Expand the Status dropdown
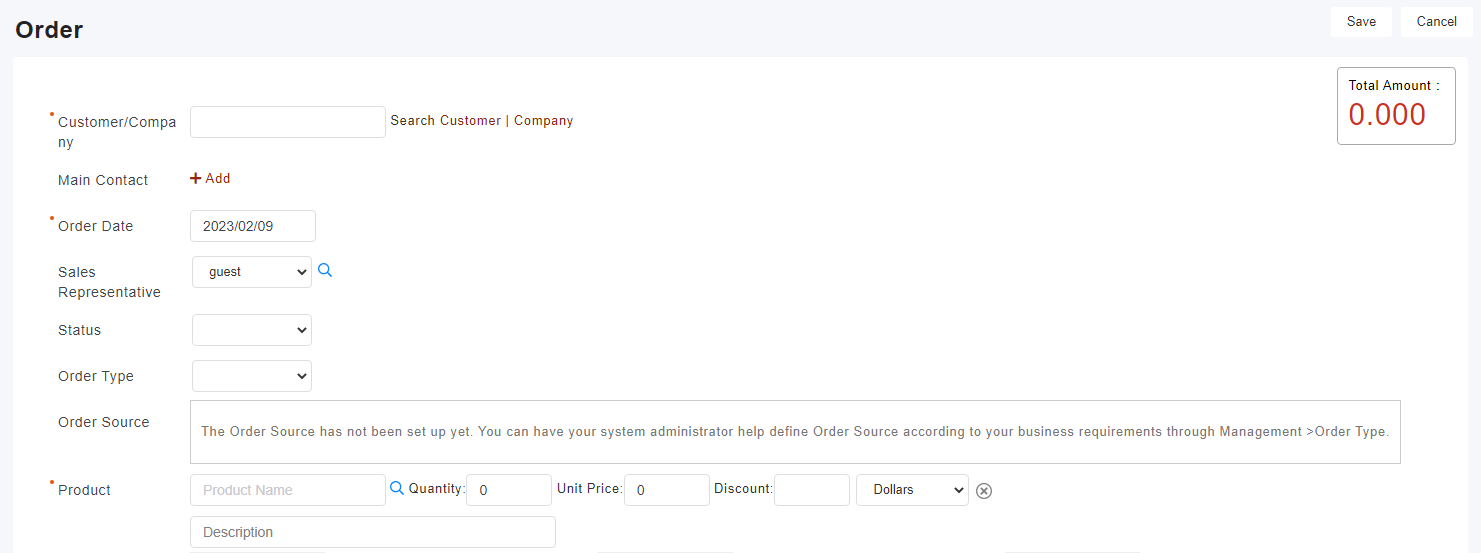The height and width of the screenshot is (553, 1481). [x=252, y=330]
